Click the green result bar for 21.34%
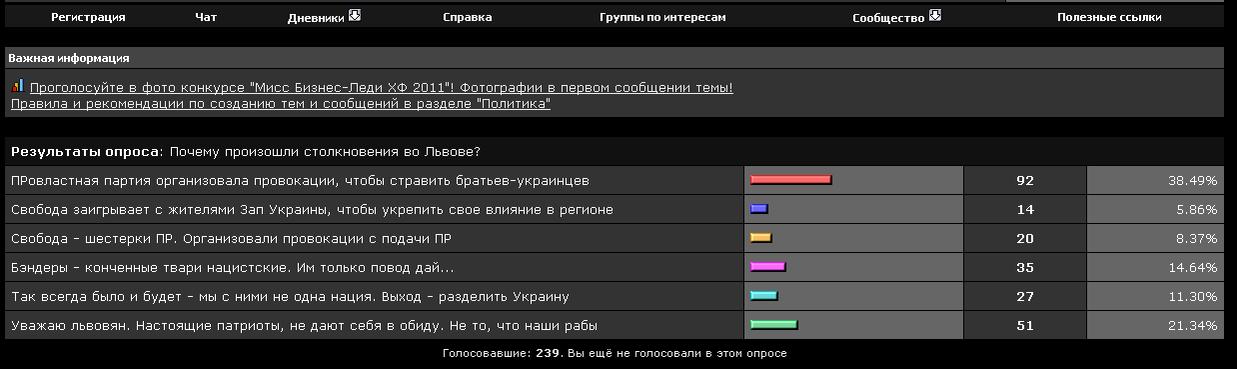The image size is (1237, 369). 774,325
